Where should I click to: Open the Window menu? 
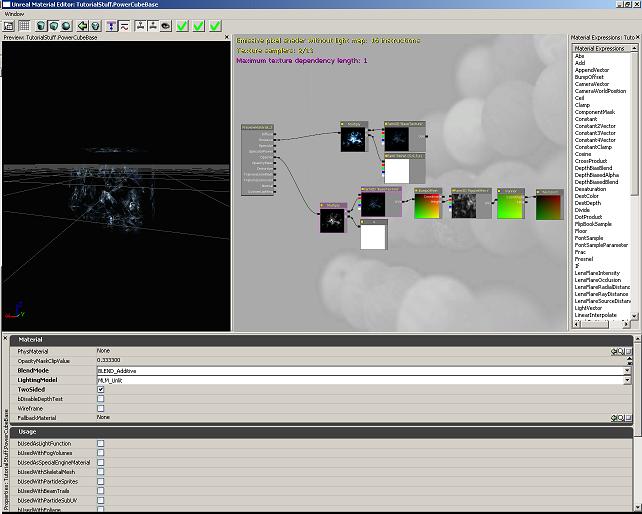(14, 14)
